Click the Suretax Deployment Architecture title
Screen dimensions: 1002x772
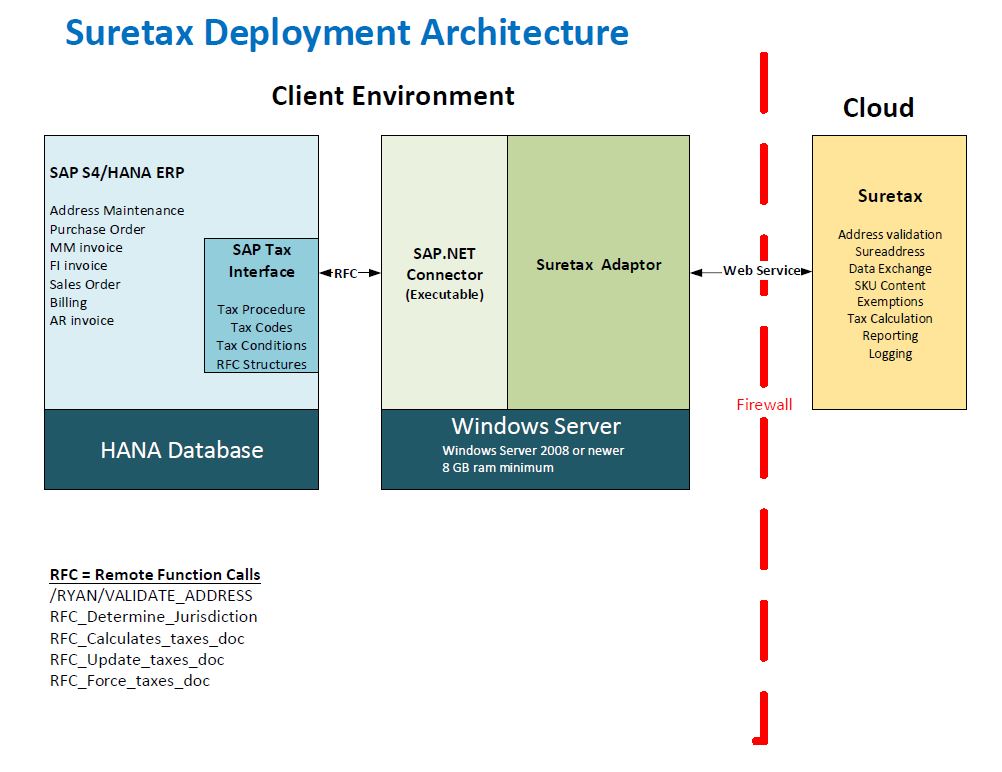coord(346,33)
